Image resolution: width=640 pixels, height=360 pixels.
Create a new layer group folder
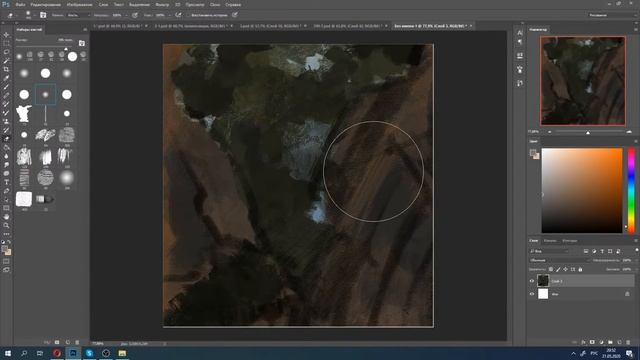click(610, 342)
